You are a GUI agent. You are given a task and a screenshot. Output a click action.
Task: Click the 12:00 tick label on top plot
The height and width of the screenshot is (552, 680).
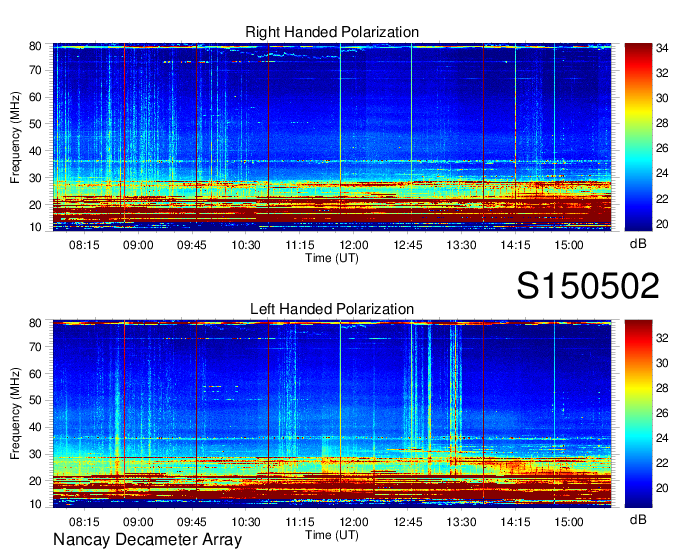tap(354, 245)
